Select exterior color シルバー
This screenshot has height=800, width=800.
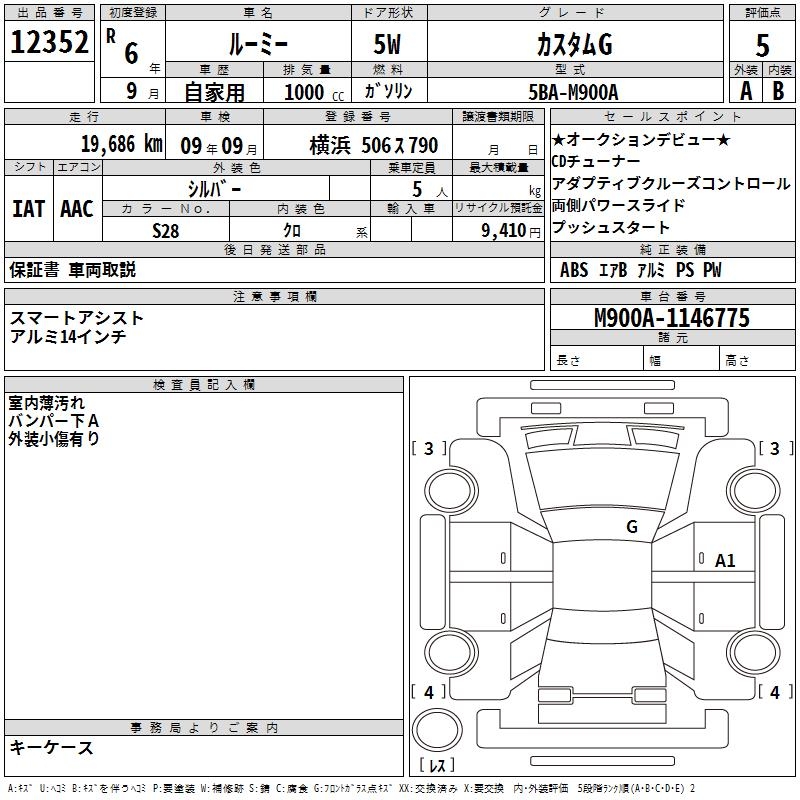coord(214,189)
